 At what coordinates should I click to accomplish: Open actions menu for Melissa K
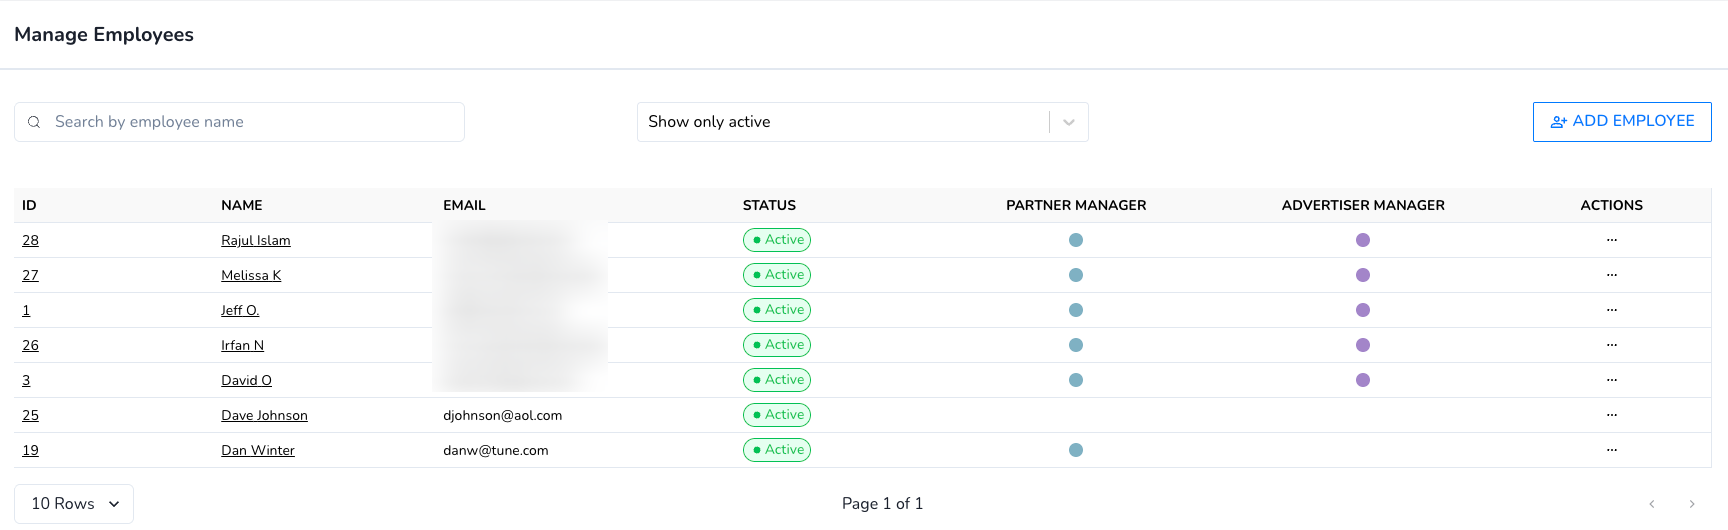[1611, 275]
